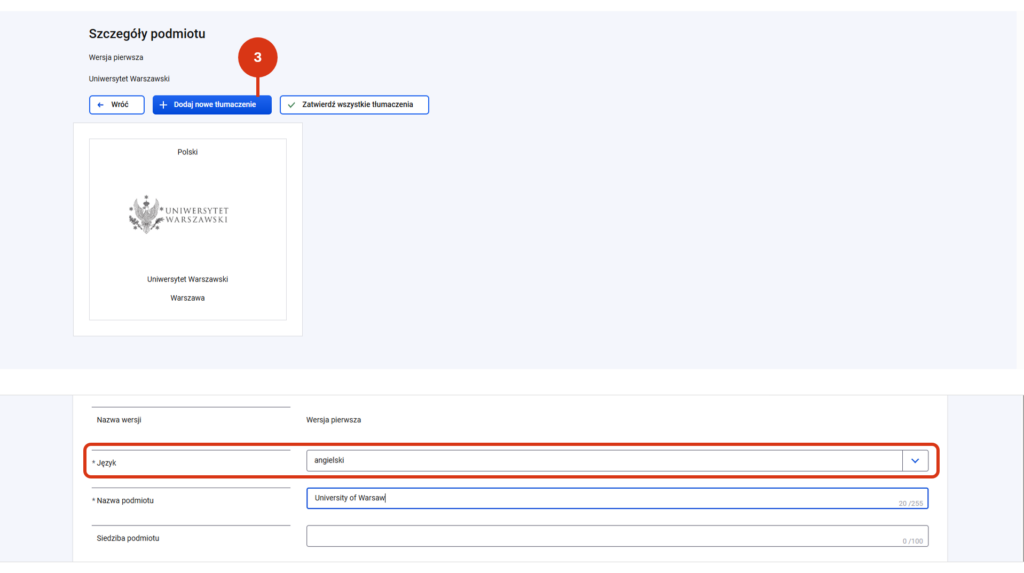Image resolution: width=1024 pixels, height=573 pixels.
Task: Click Dodaj nowe tłumaczenie button
Action: (212, 105)
